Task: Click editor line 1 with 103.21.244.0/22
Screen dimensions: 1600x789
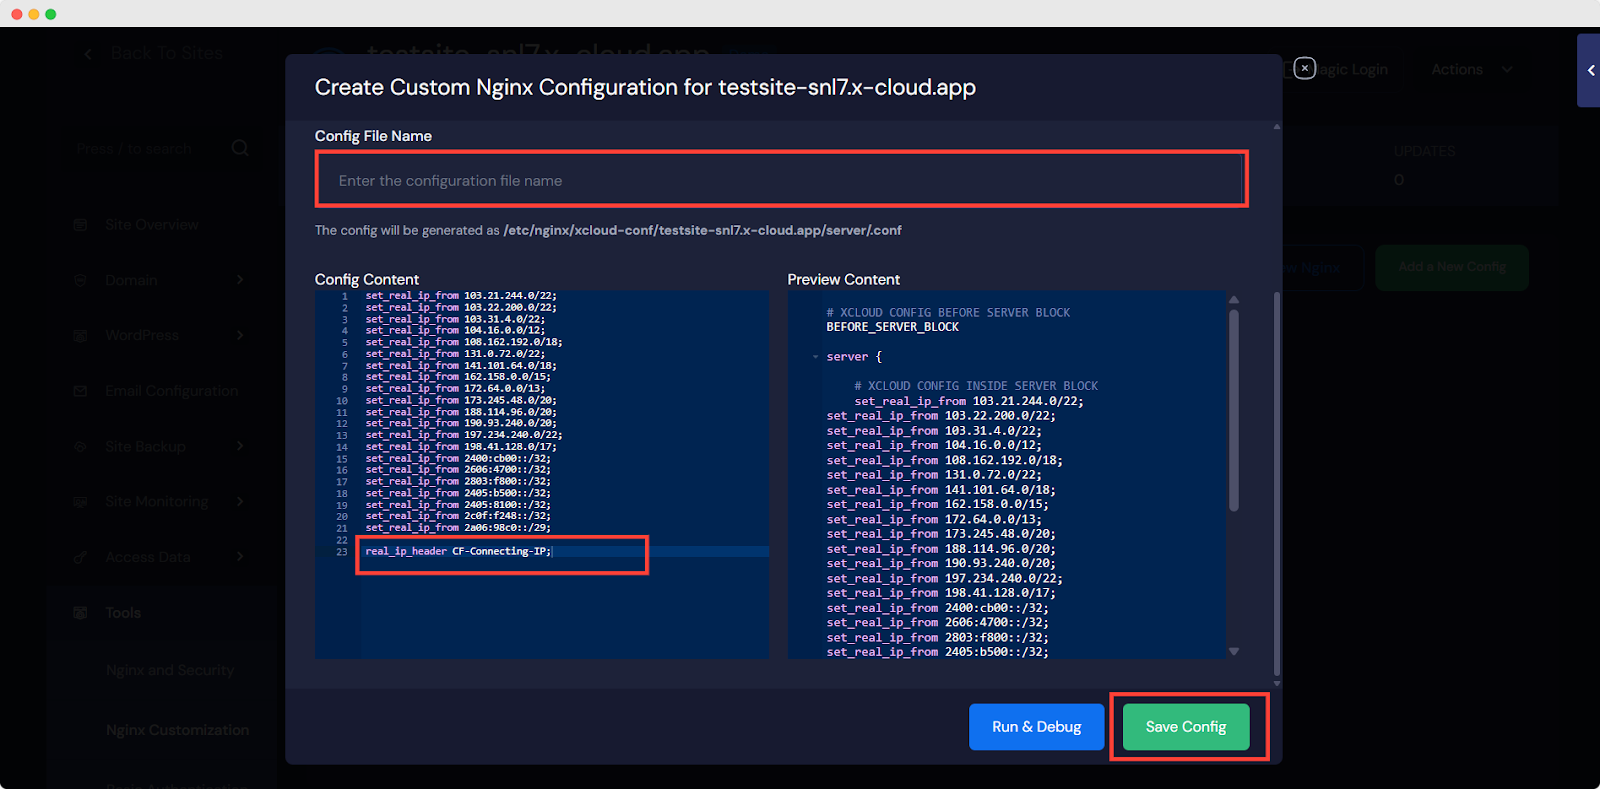Action: point(461,296)
